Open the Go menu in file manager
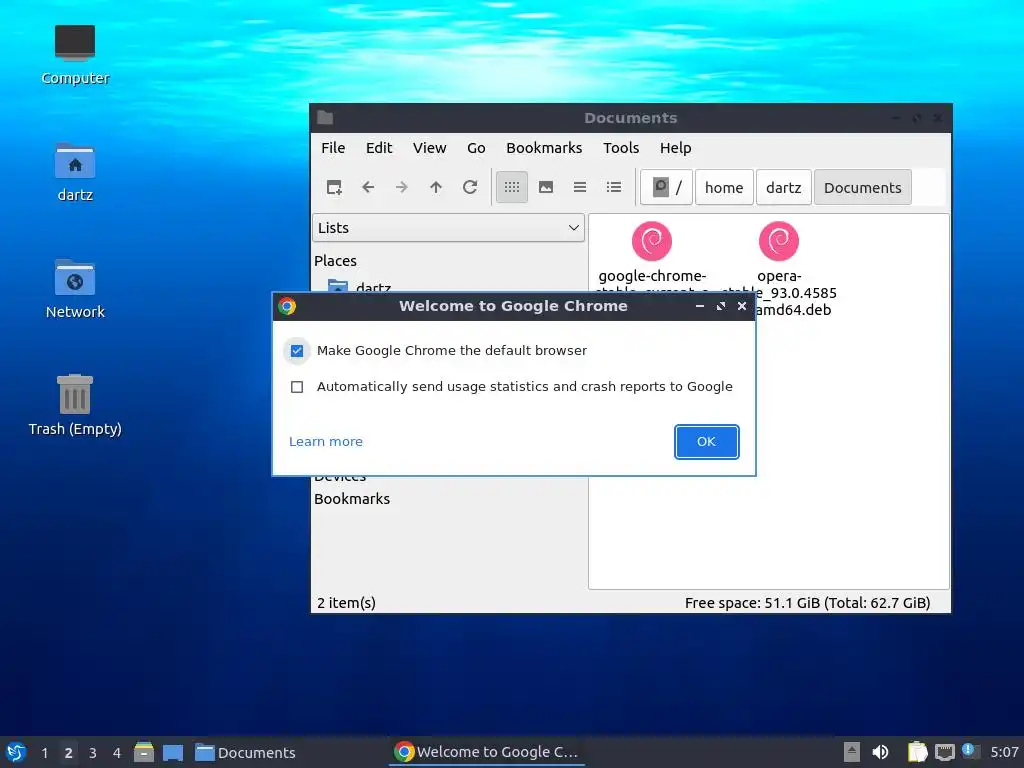 476,148
